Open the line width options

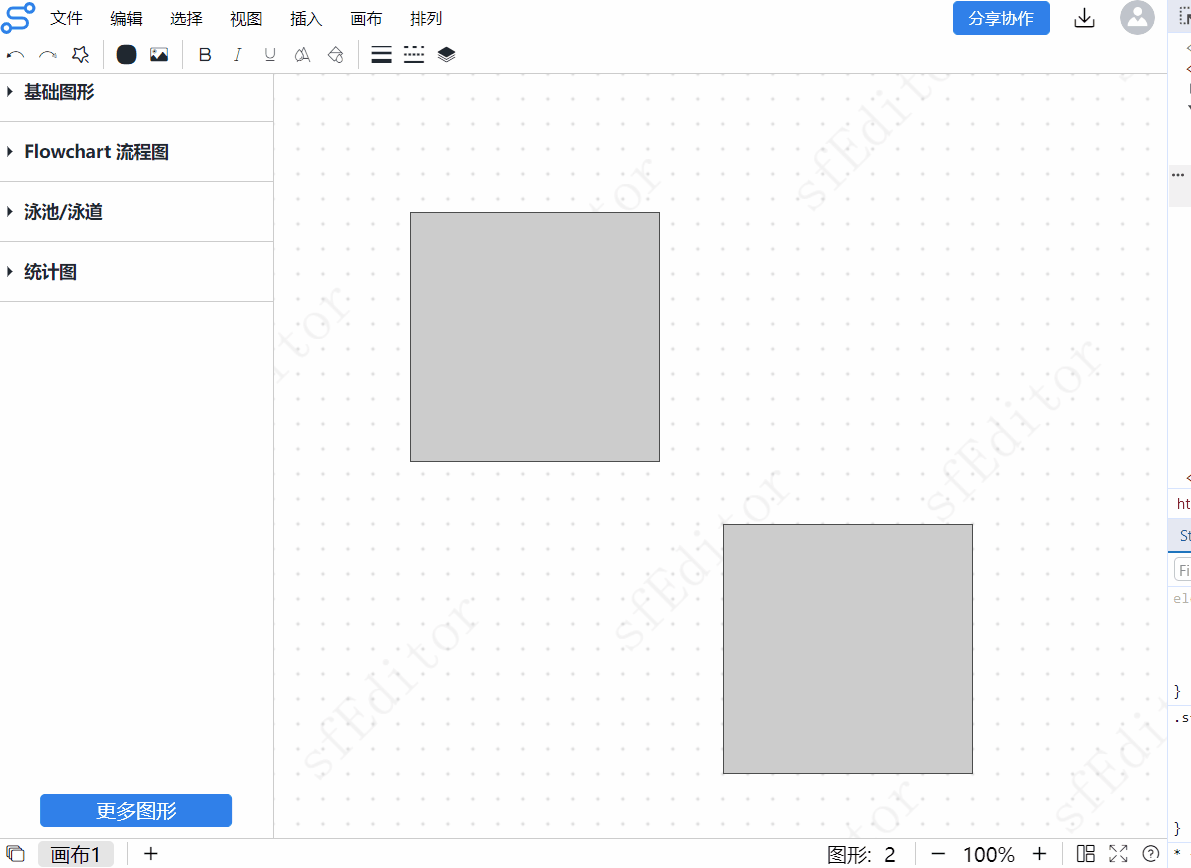pyautogui.click(x=381, y=55)
